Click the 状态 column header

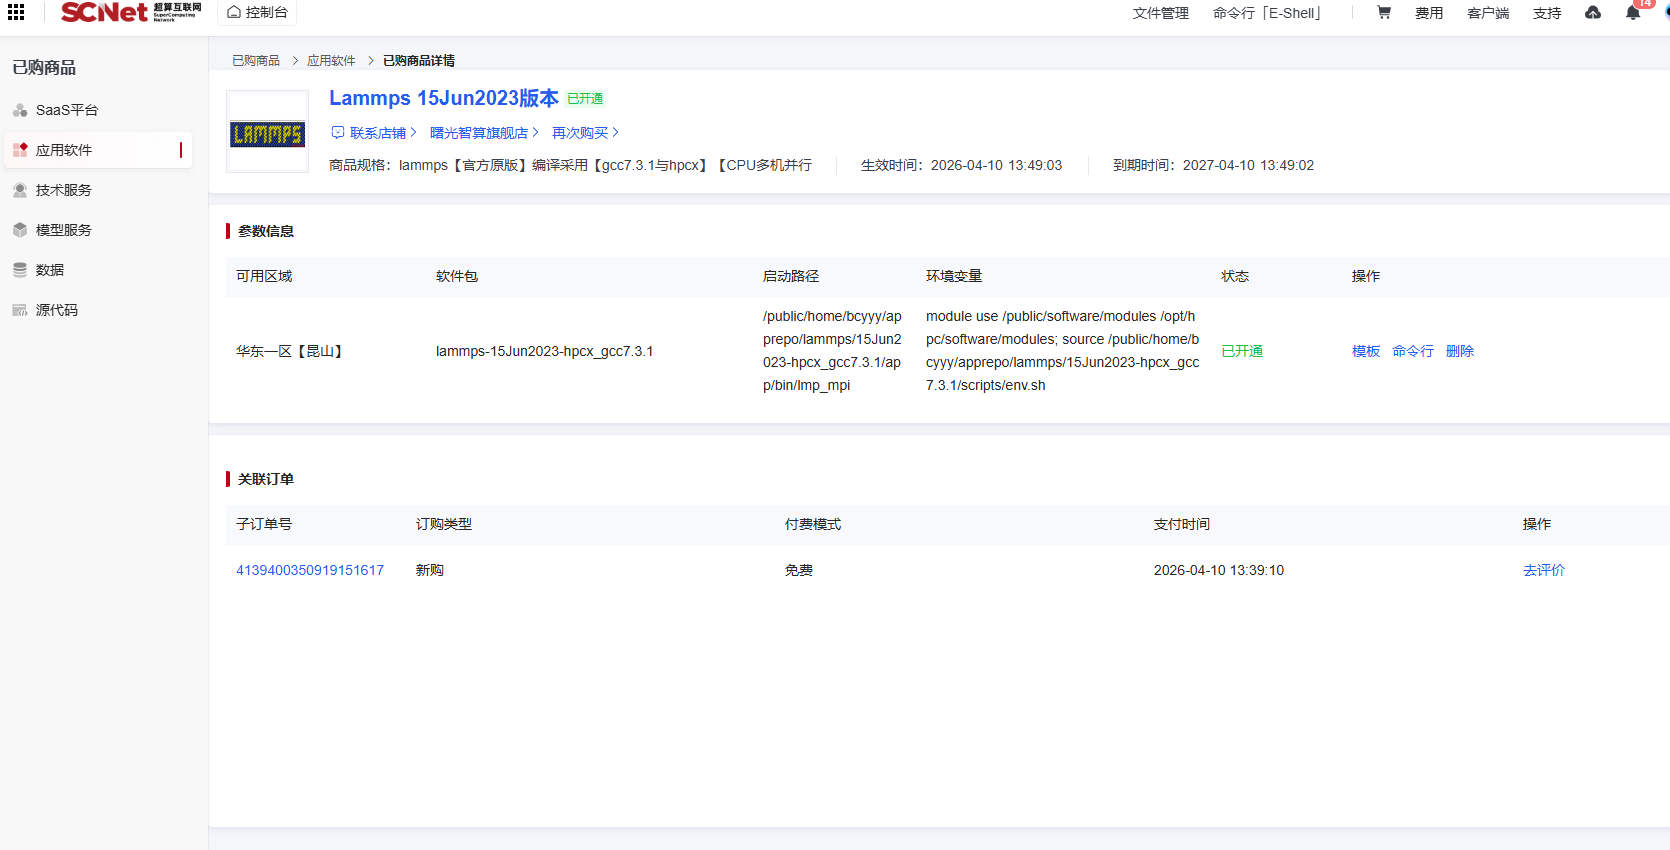pos(1235,276)
